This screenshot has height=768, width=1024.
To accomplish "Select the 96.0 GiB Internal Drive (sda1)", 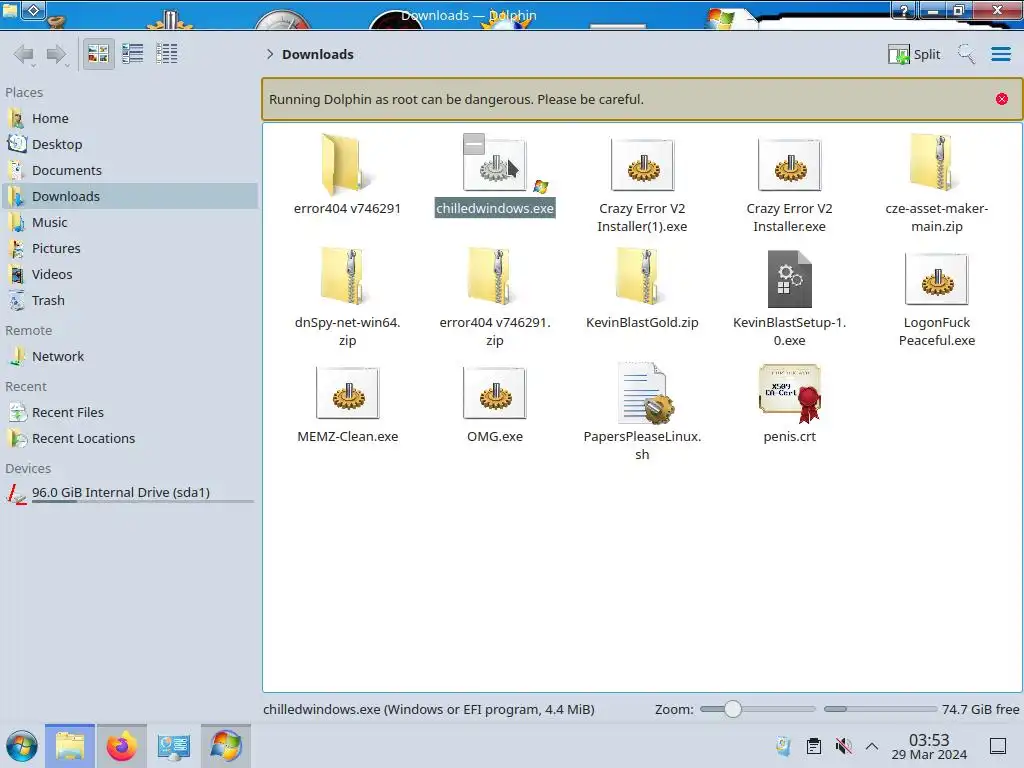I will tap(129, 493).
